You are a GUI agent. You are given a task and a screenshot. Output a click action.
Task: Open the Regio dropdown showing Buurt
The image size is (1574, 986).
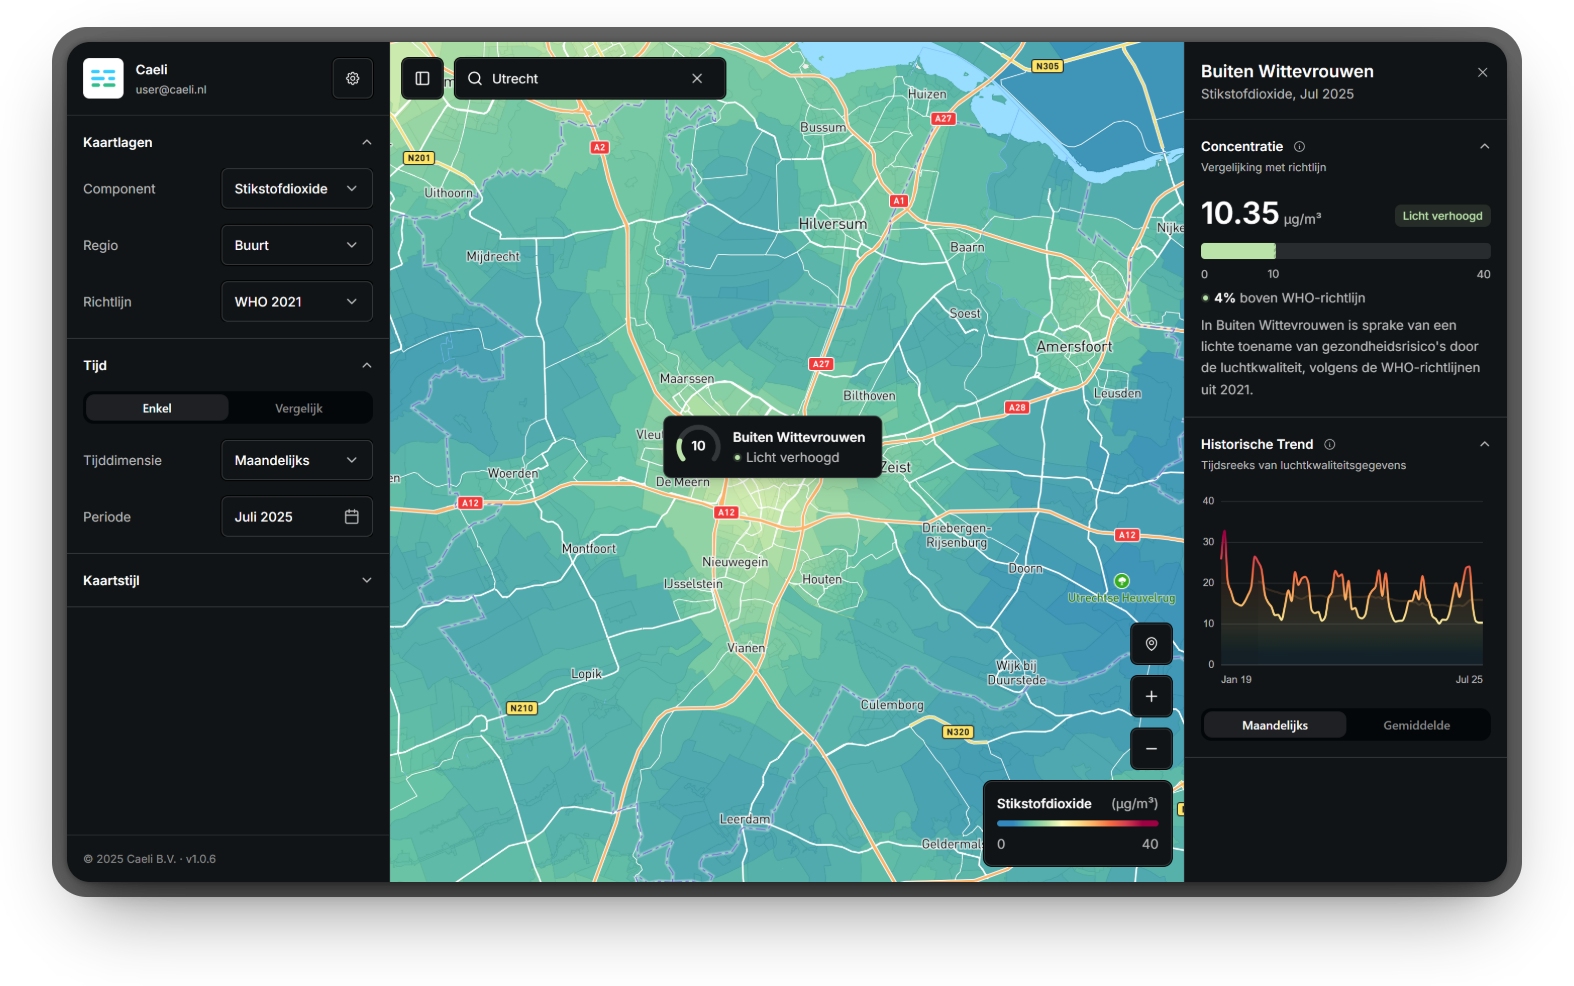pyautogui.click(x=296, y=245)
